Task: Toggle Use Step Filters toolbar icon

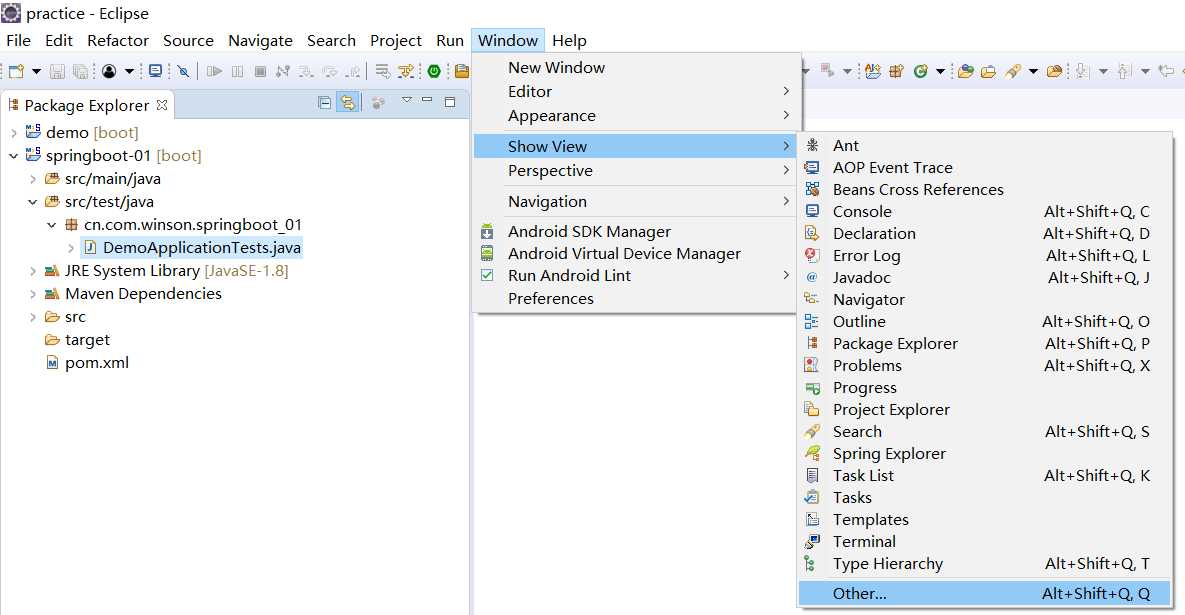Action: tap(407, 71)
